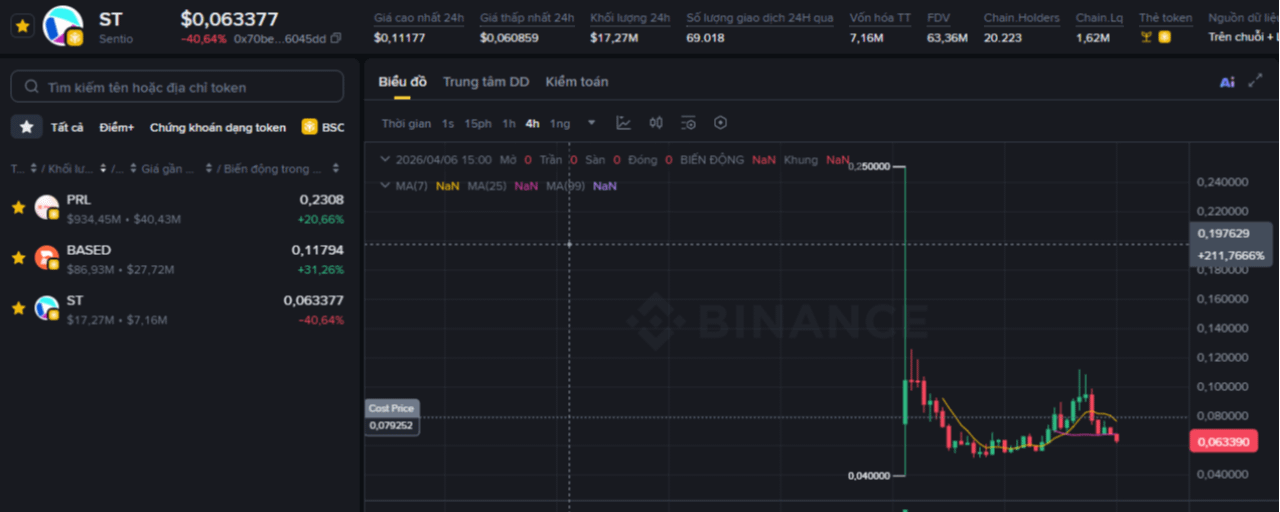Click MA(99) indicator label
The width and height of the screenshot is (1280, 512).
pos(566,186)
